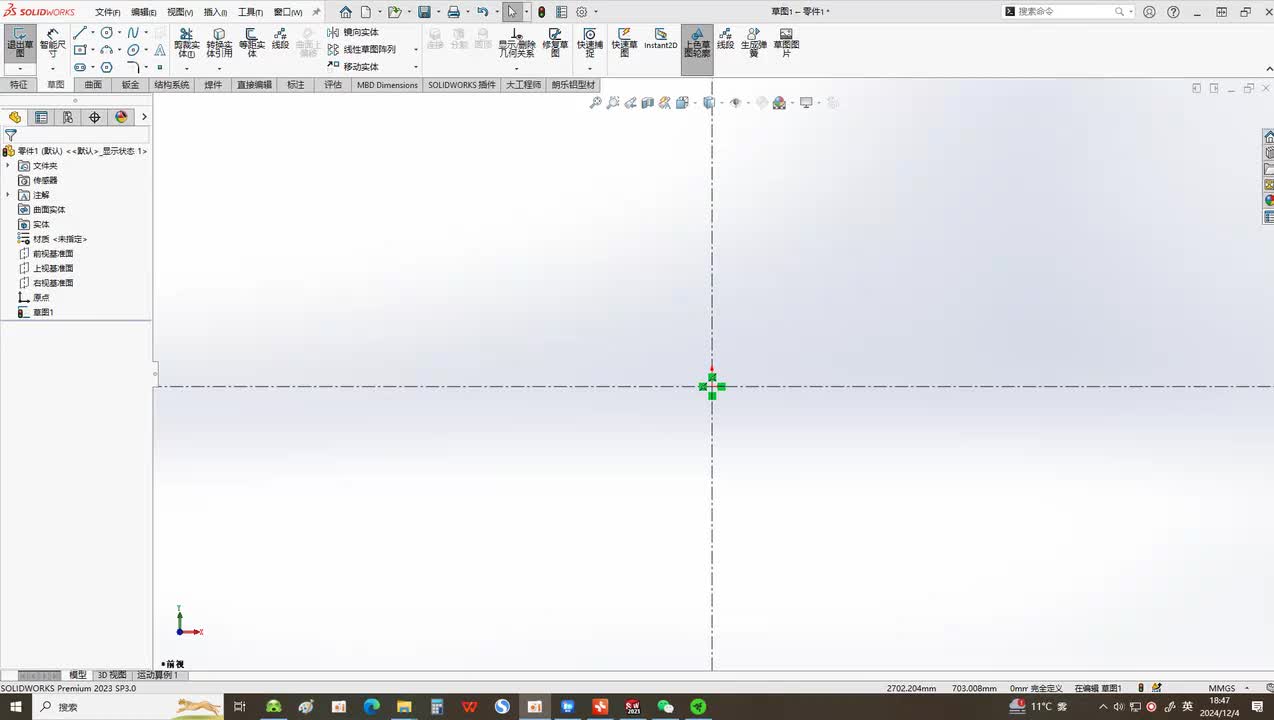Select the Straight Slot tool
The image size is (1274, 720).
click(80, 67)
